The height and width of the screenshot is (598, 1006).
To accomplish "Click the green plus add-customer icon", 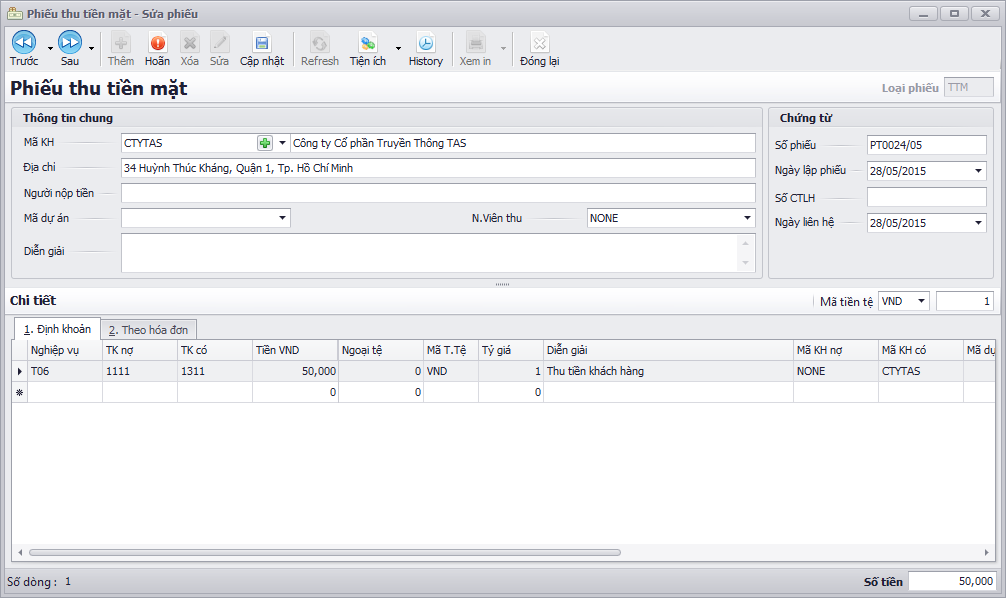I will tap(265, 143).
